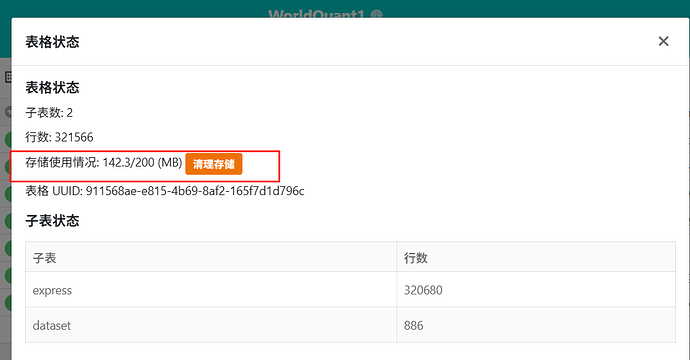Image resolution: width=690 pixels, height=360 pixels.
Task: Click the 886 row count cell
Action: (x=414, y=325)
